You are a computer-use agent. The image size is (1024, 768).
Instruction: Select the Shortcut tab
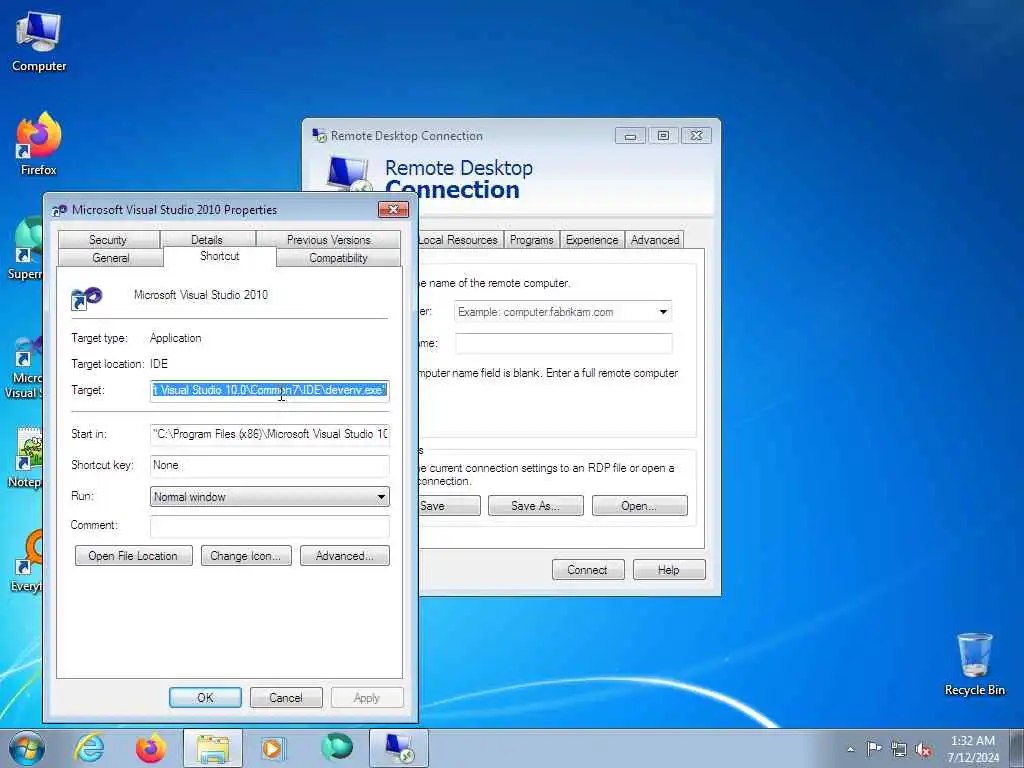(219, 256)
